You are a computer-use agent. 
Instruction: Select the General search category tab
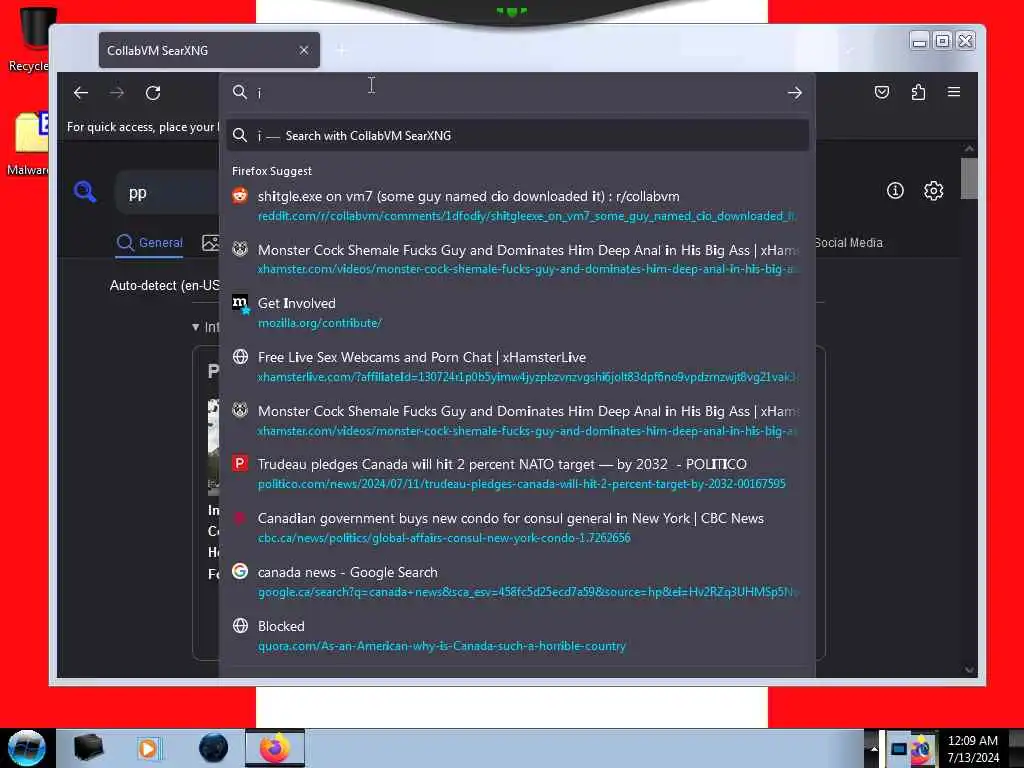coord(150,243)
